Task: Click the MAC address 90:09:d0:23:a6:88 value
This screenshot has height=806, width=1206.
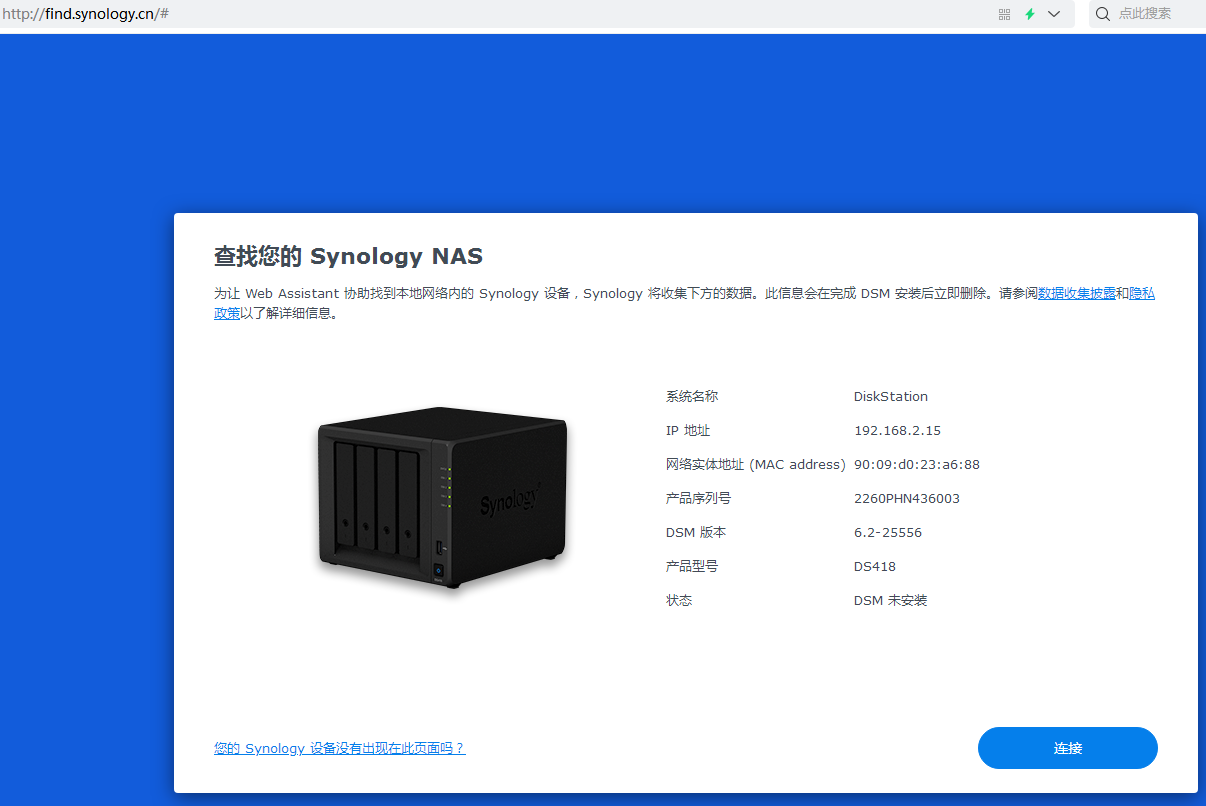Action: click(x=917, y=465)
